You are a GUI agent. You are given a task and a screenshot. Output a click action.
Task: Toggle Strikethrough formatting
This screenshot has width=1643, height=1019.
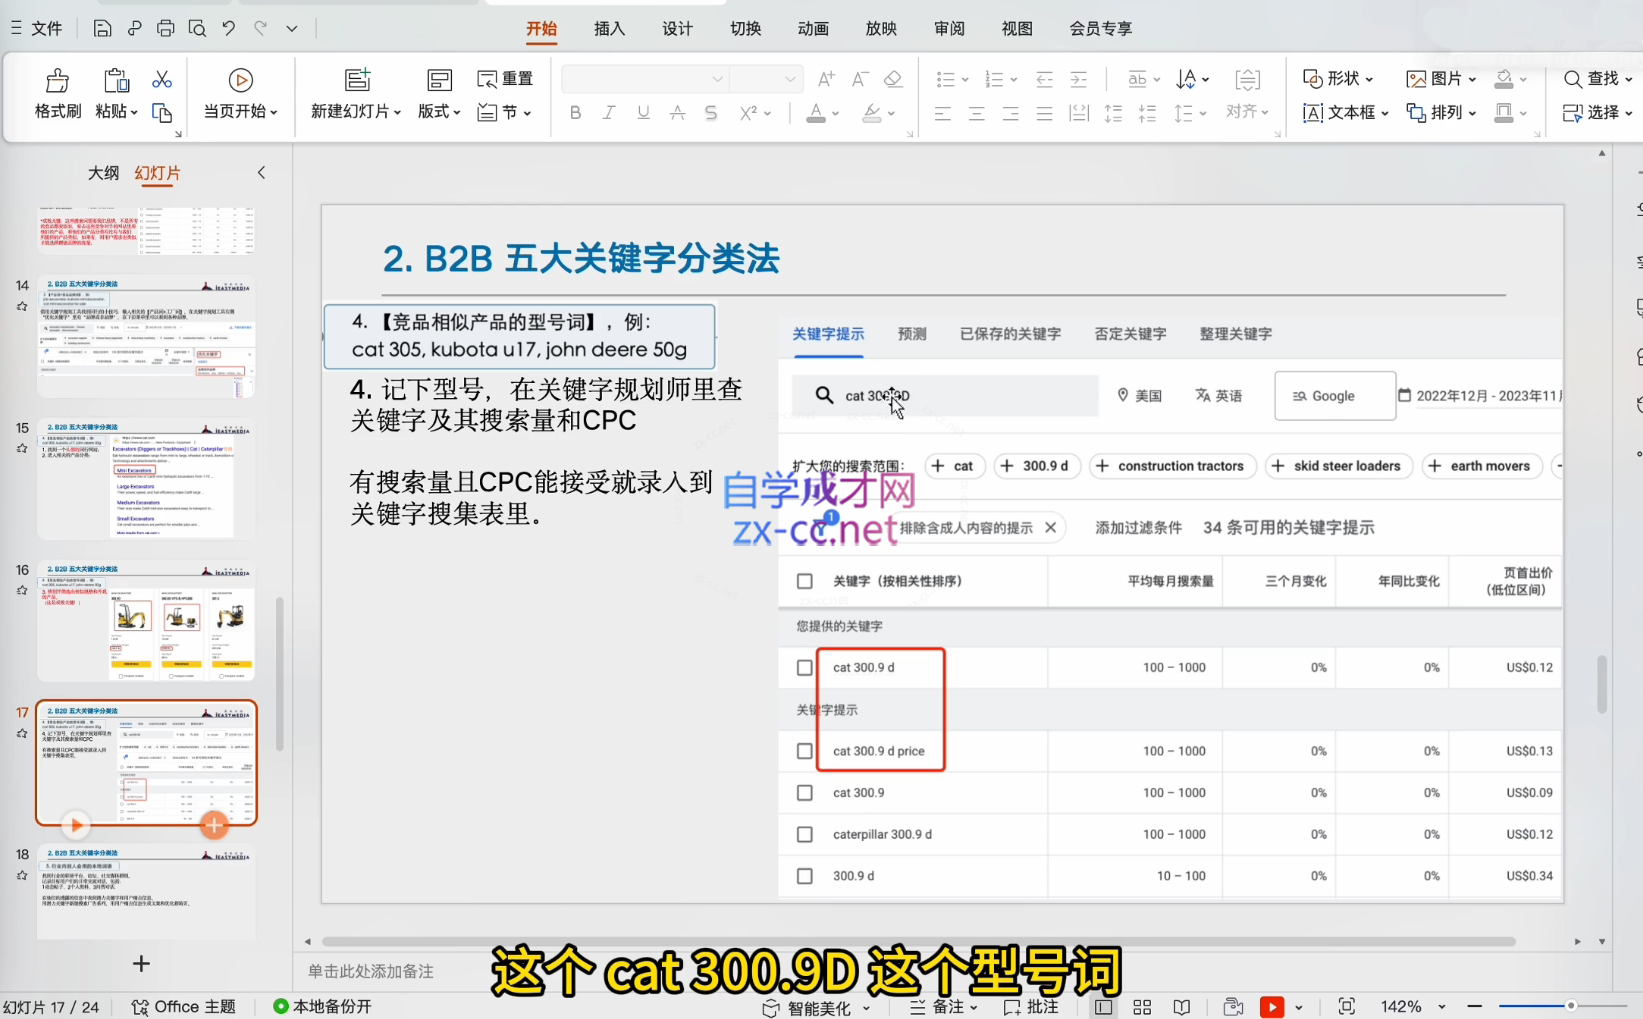[677, 113]
